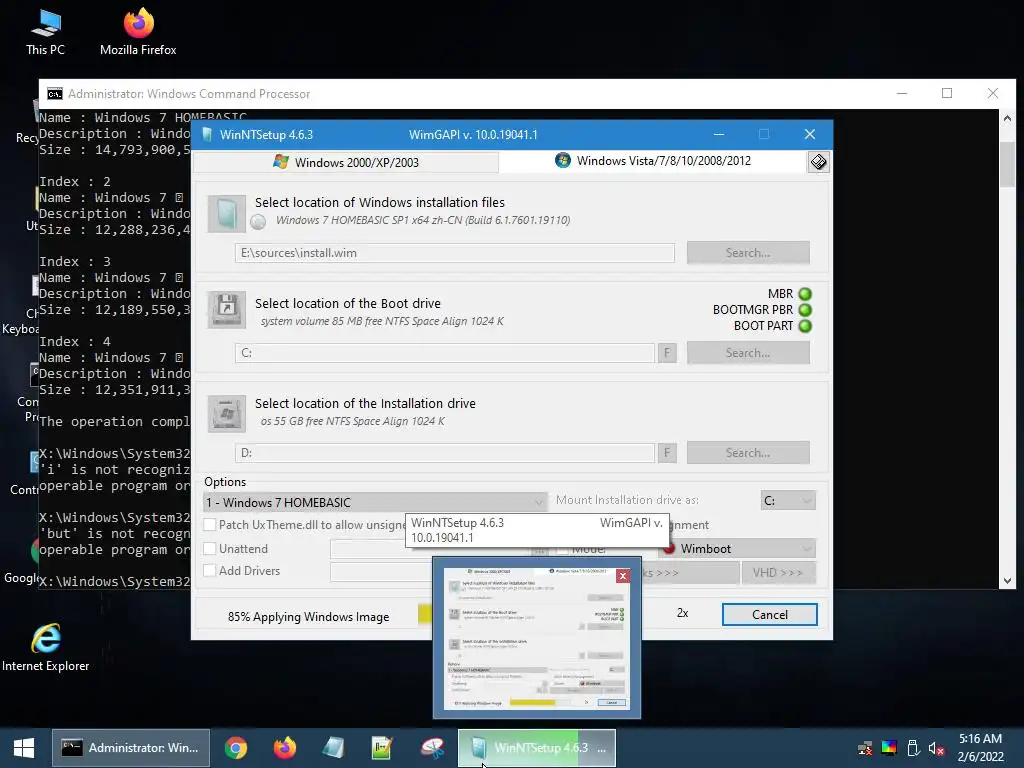Click the BOOTMGR PBR green status light
This screenshot has height=768, width=1024.
[x=805, y=310]
